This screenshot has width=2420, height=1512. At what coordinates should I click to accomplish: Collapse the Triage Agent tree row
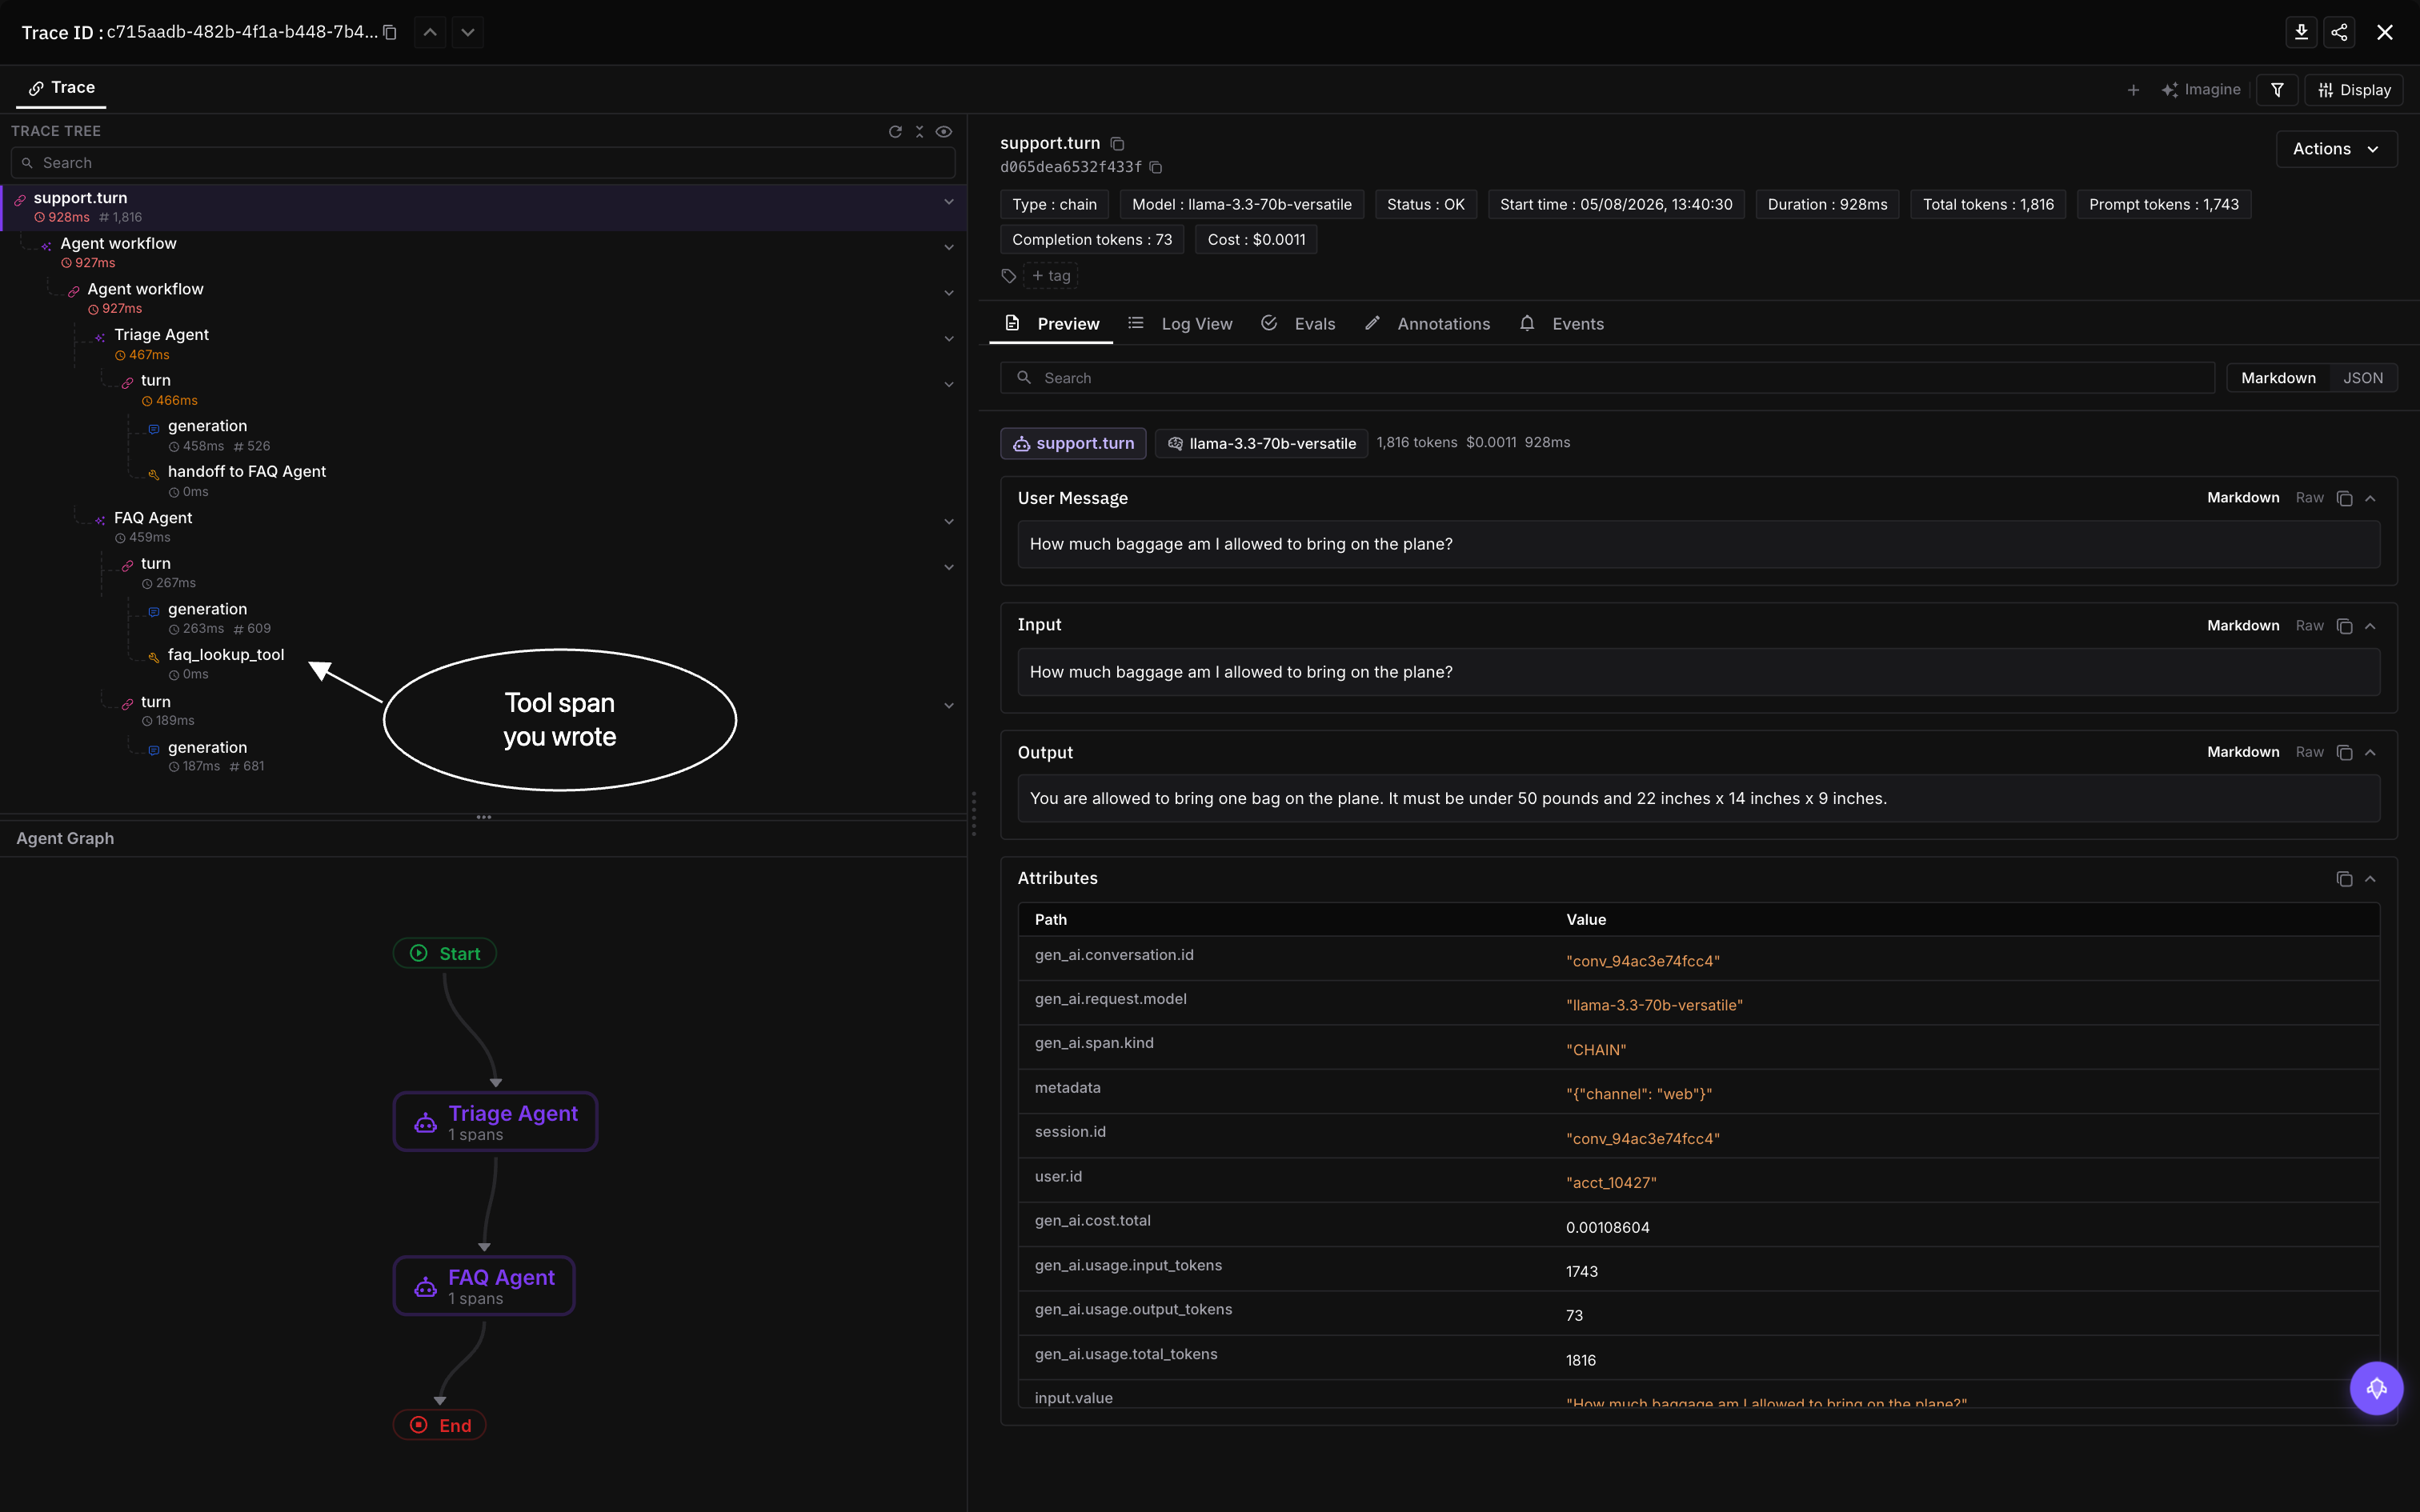[x=948, y=339]
